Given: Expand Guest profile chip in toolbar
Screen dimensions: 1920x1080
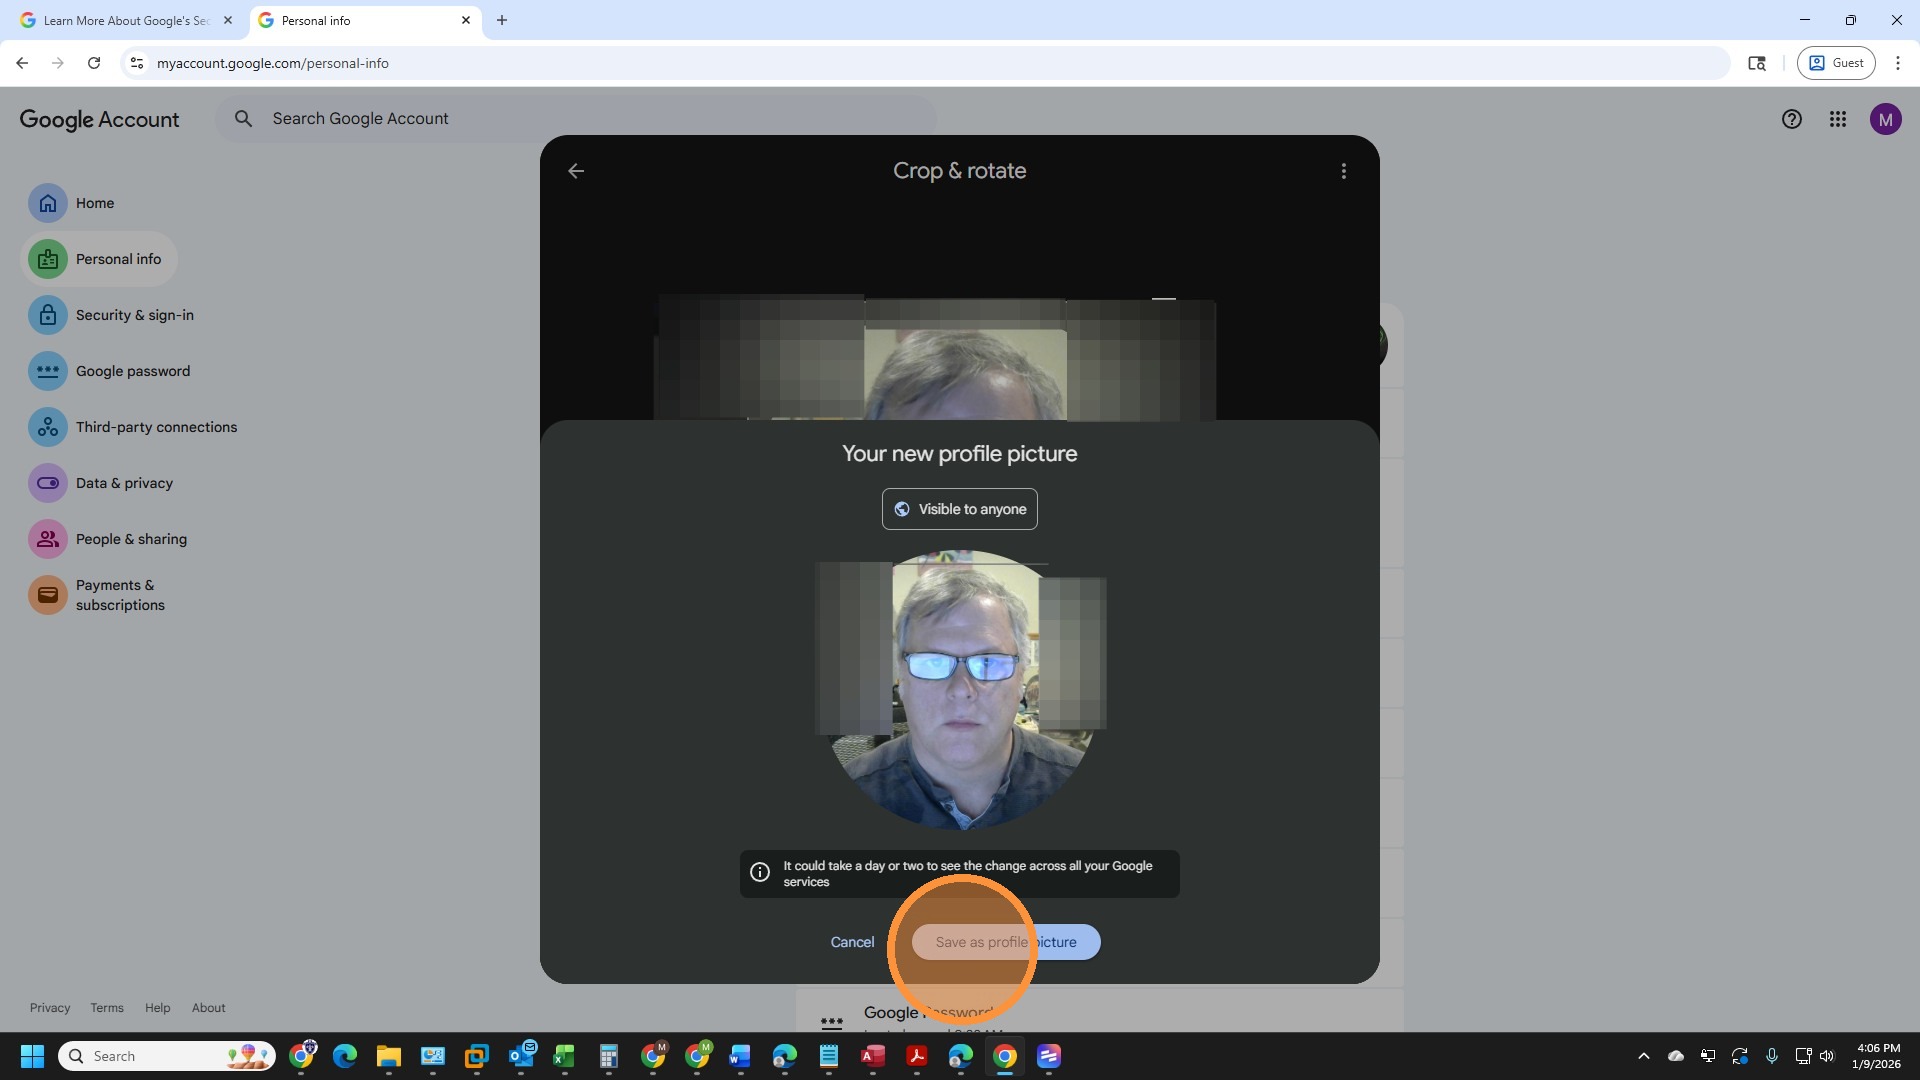Looking at the screenshot, I should pyautogui.click(x=1836, y=63).
